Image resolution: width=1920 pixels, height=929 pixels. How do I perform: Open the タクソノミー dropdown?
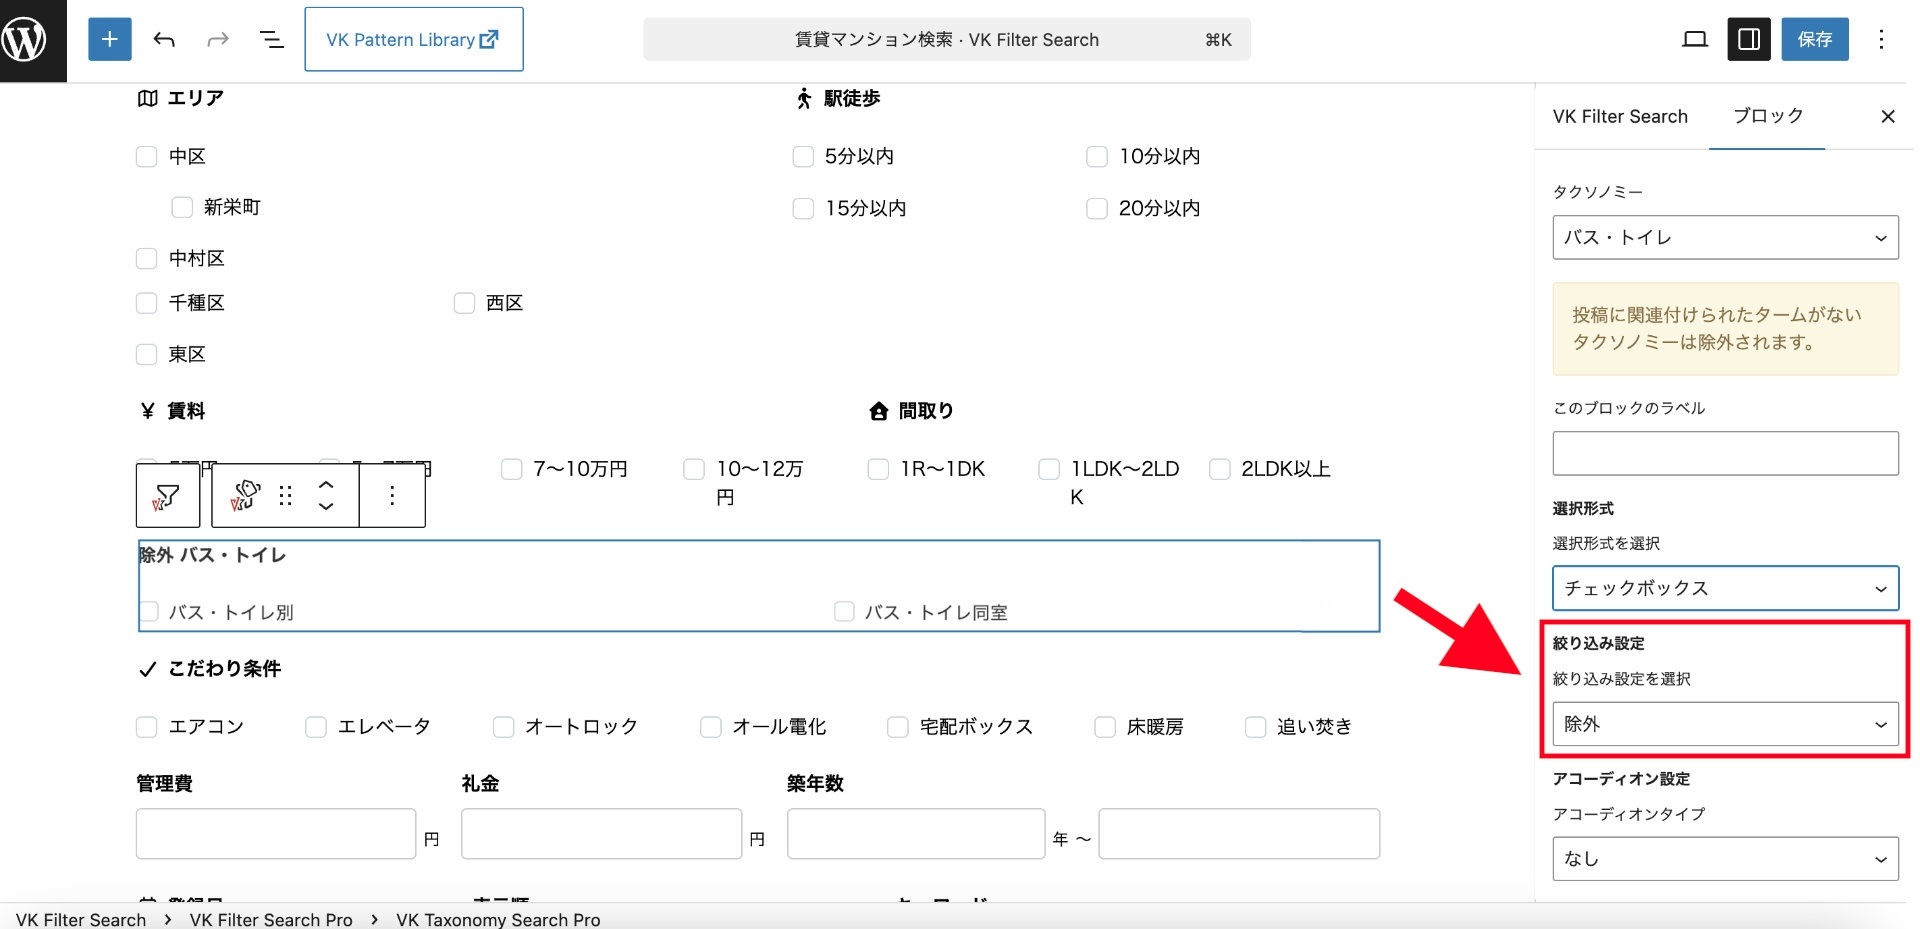(x=1724, y=237)
